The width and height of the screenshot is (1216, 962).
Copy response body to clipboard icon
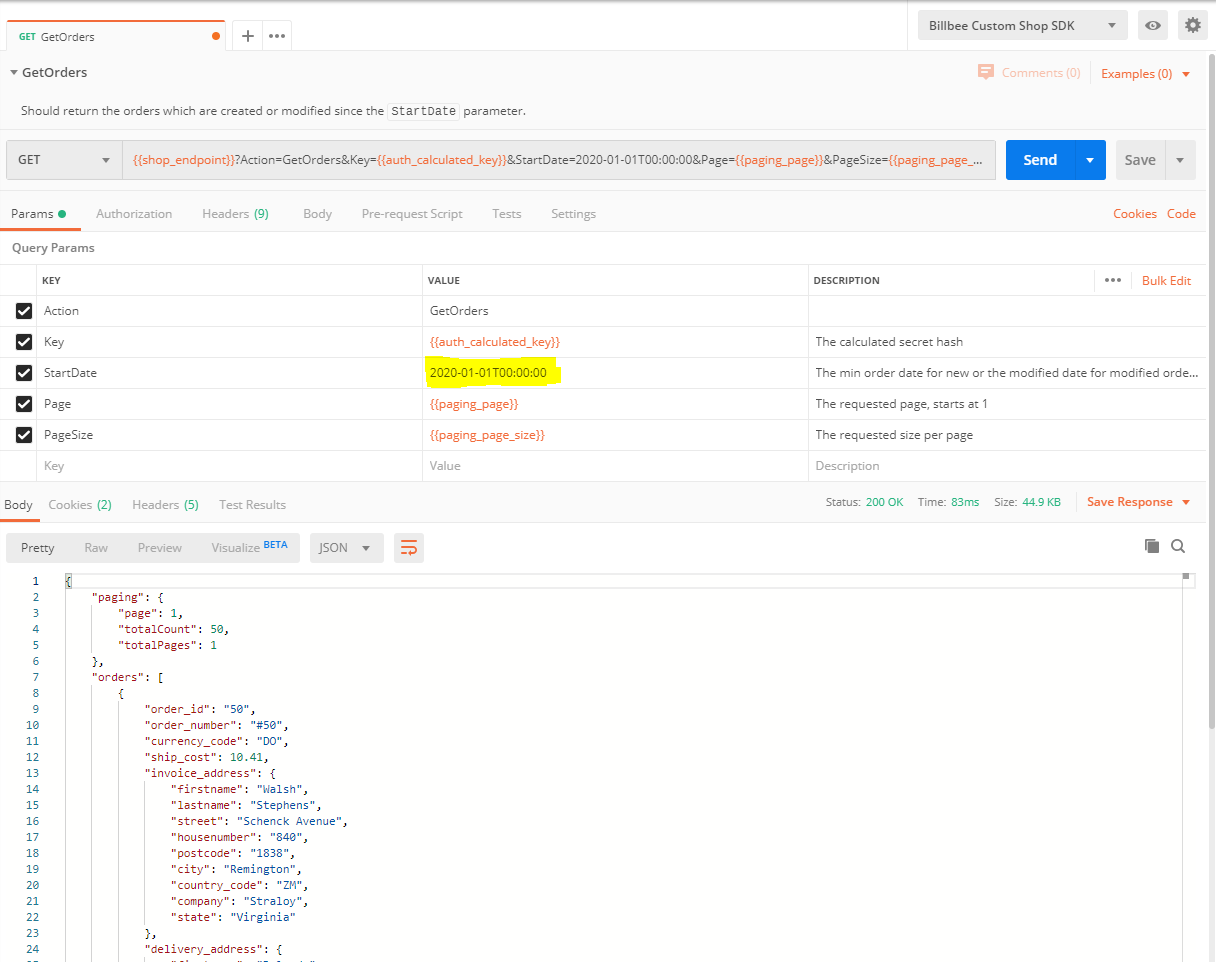tap(1152, 546)
